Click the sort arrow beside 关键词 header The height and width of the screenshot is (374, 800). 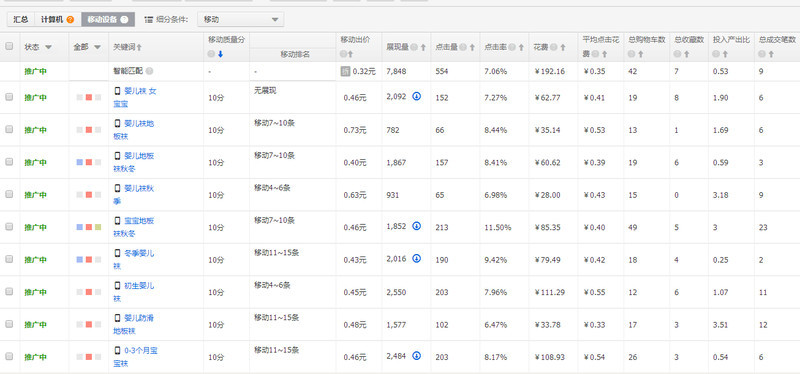tap(139, 47)
